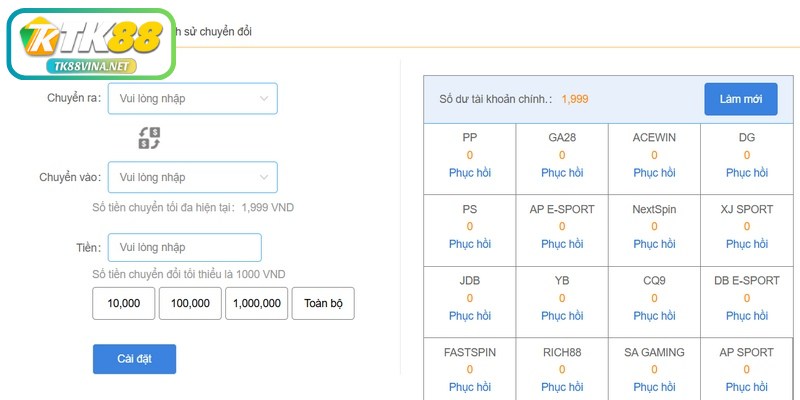Screen dimensions: 800x400
Task: Open the Chuyển ra dropdown
Action: (x=192, y=98)
